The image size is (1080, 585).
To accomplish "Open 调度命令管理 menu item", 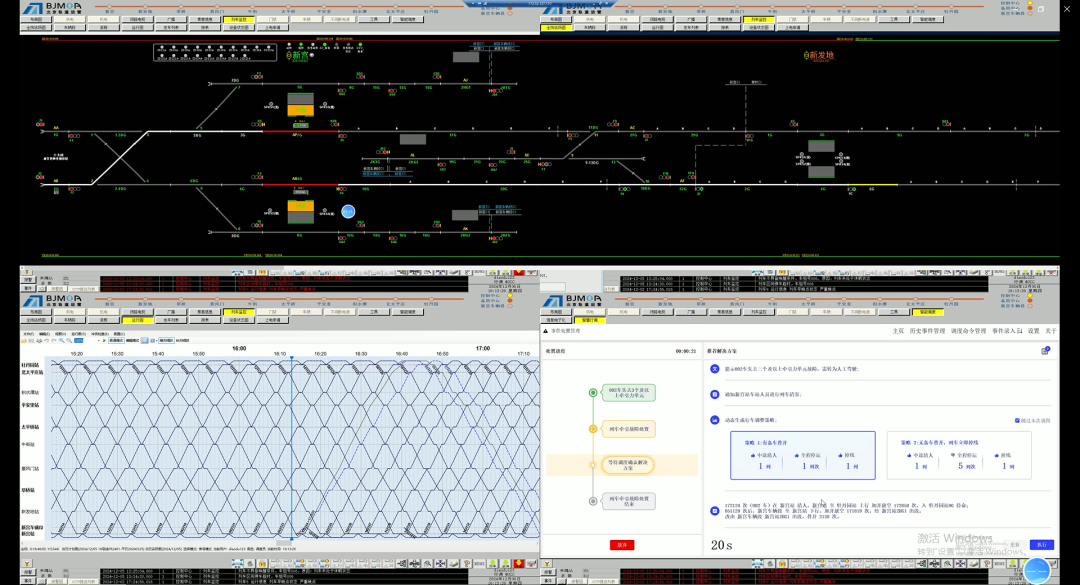I will [967, 331].
